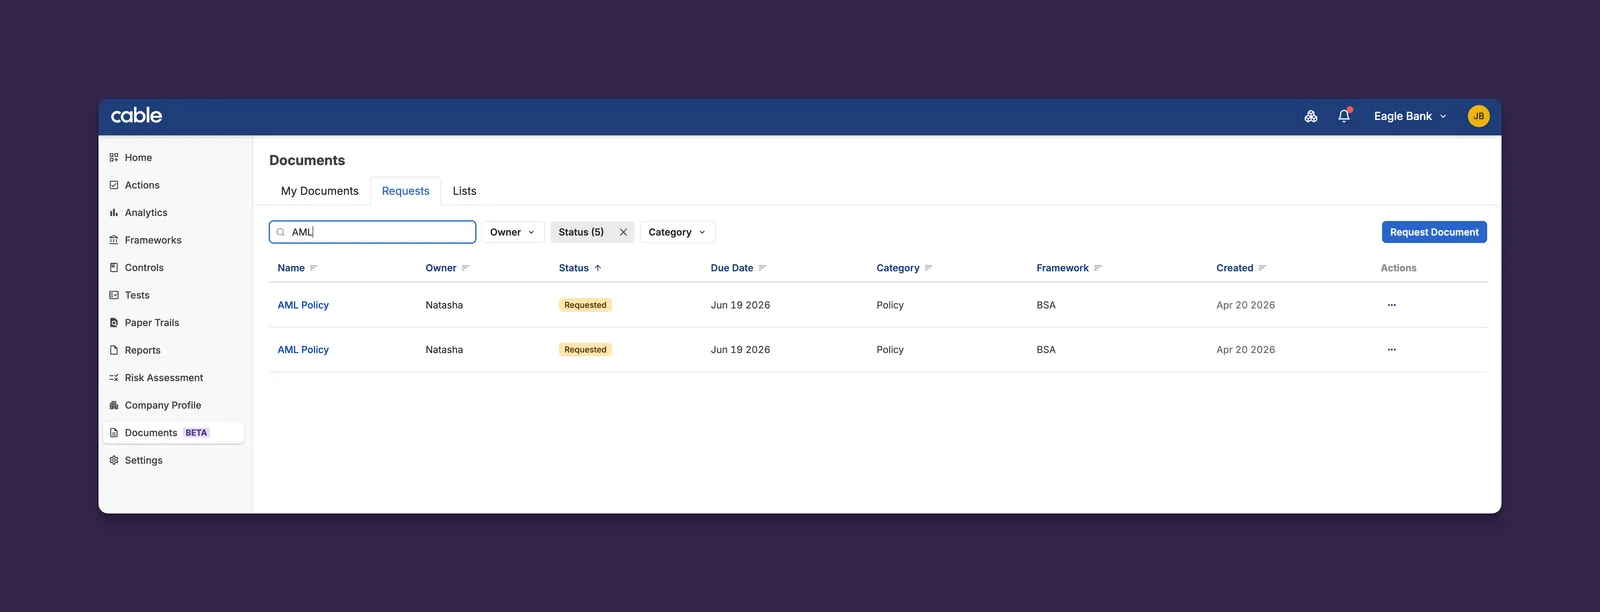Viewport: 1600px width, 612px height.
Task: Click the Frameworks sidebar icon
Action: (114, 240)
